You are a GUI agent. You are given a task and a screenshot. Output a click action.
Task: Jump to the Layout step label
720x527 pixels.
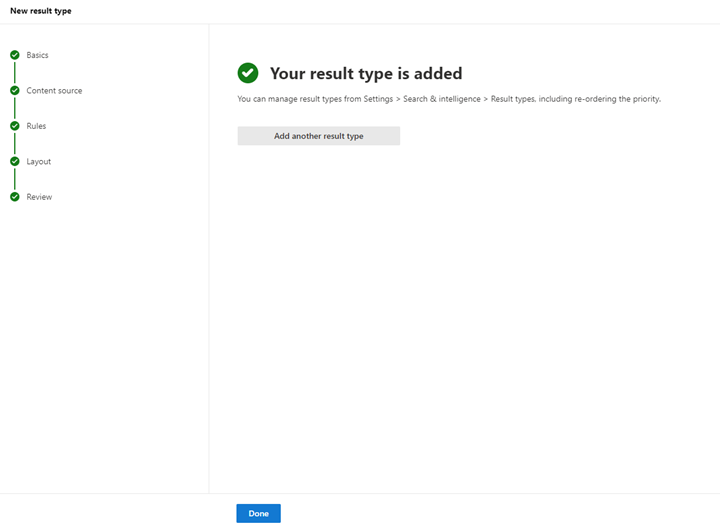click(x=39, y=162)
